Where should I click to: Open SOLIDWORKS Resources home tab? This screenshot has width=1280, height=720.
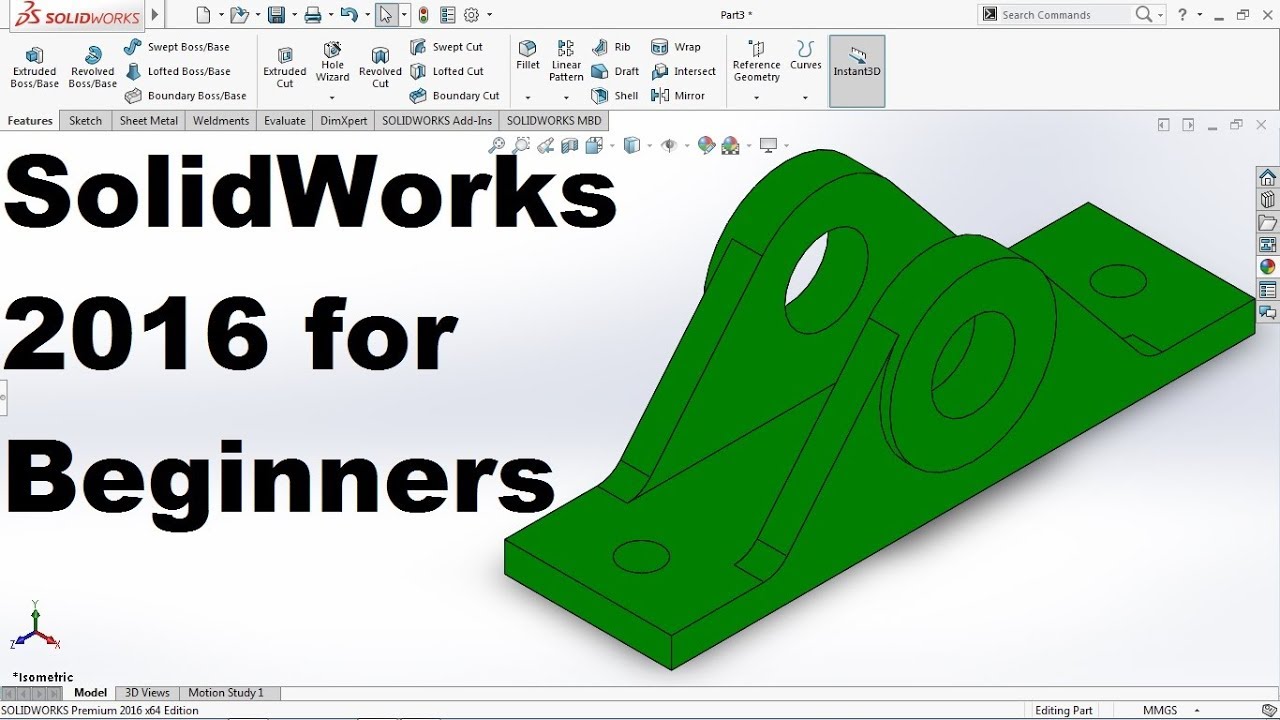pos(1267,177)
